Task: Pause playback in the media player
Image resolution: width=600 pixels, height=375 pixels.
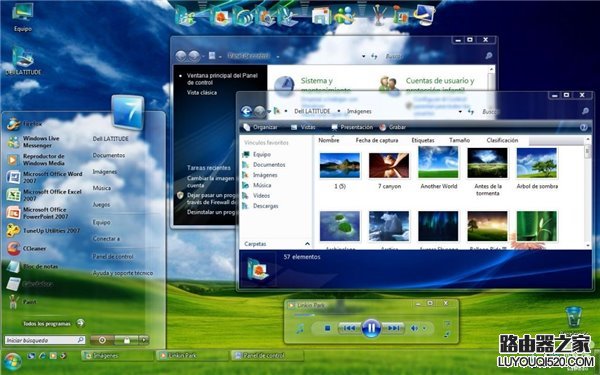Action: coord(371,328)
